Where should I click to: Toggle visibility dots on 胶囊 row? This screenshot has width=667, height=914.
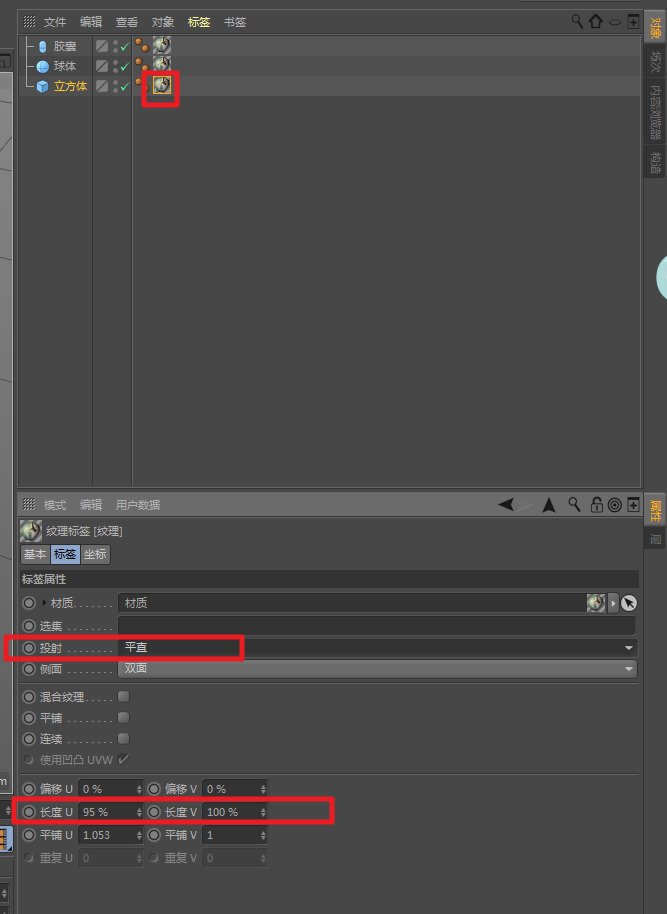tap(115, 46)
